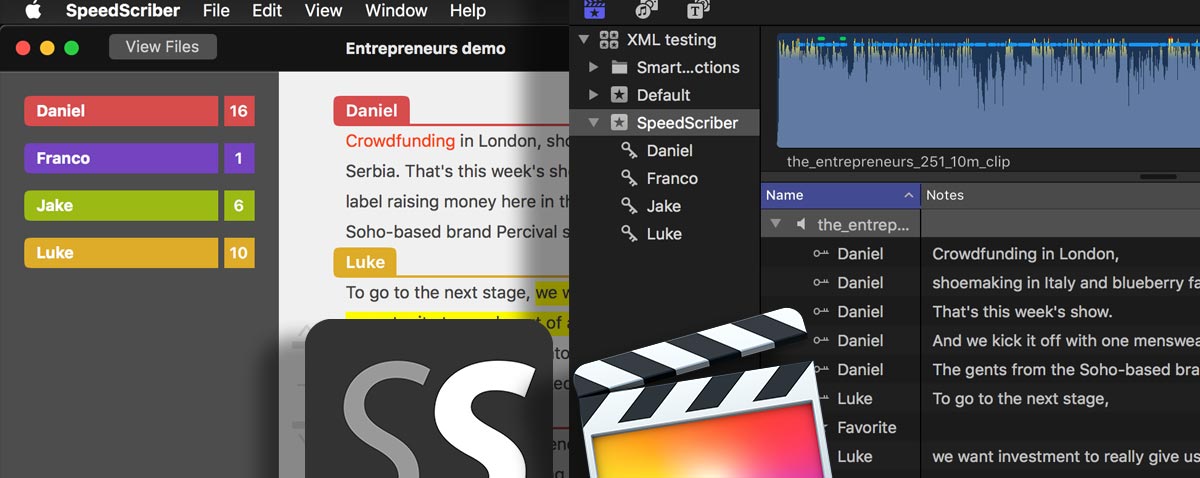Expand the Smart Collections folder

[593, 67]
